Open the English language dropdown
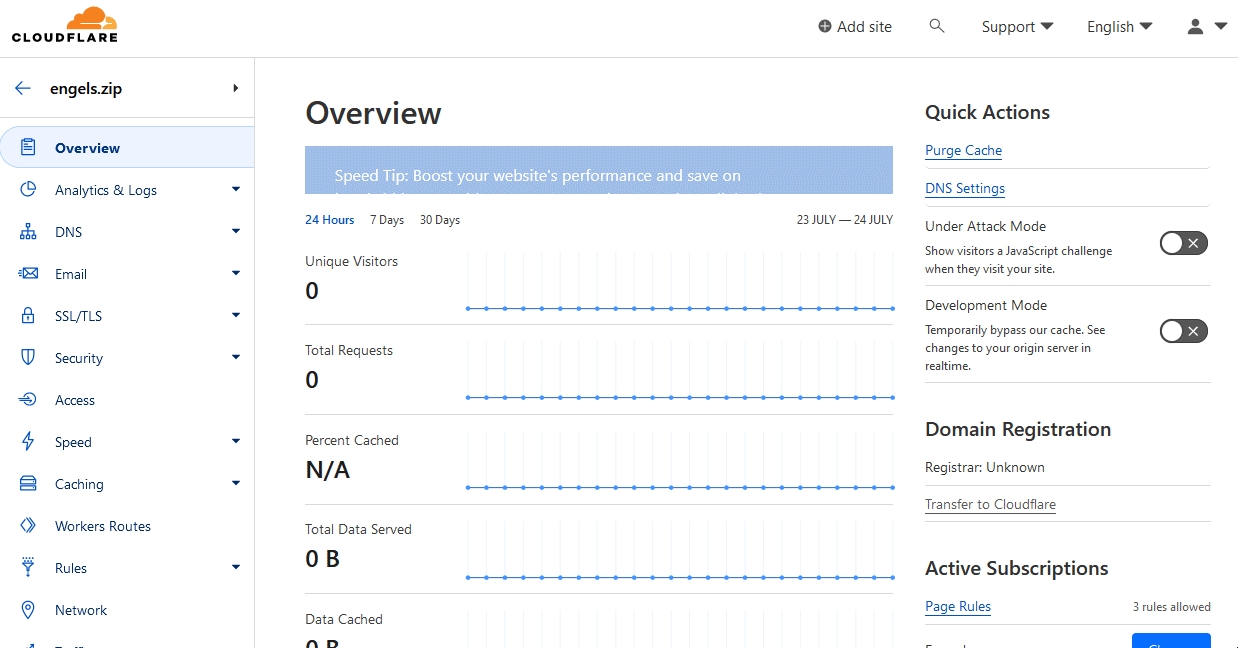1238x648 pixels. (x=1120, y=27)
